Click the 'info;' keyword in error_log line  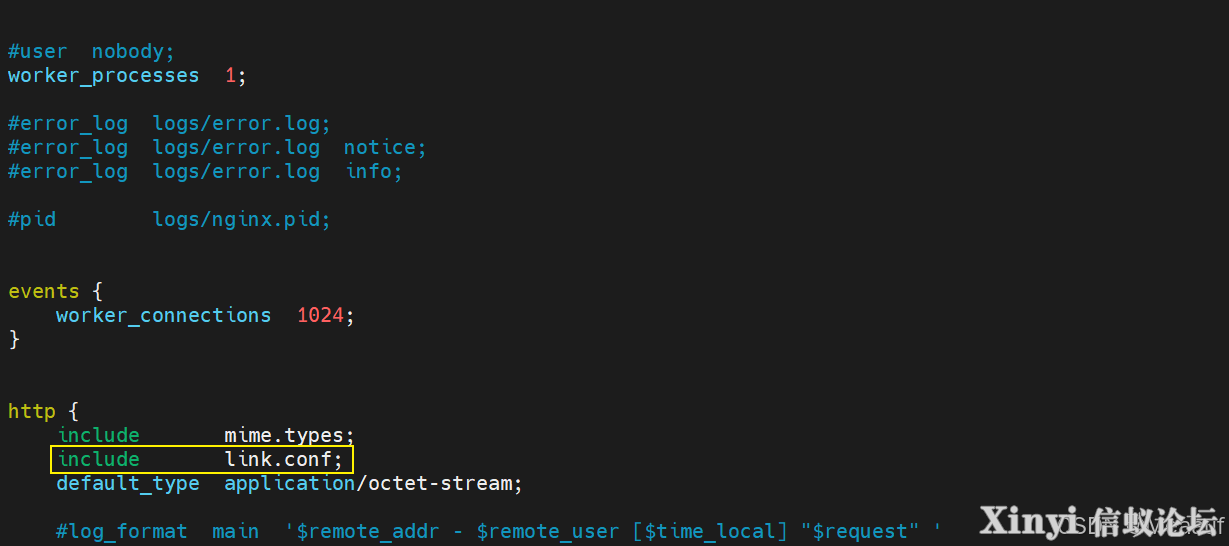click(374, 172)
